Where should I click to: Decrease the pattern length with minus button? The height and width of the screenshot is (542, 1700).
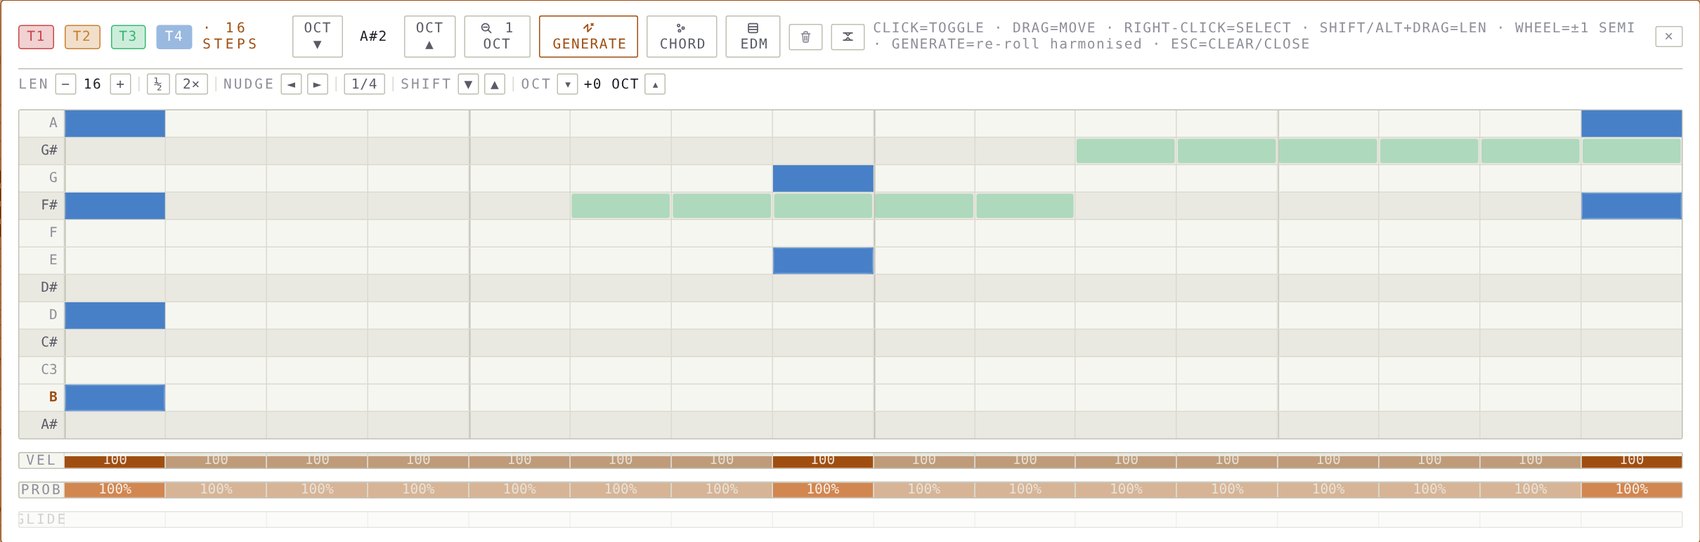click(65, 84)
